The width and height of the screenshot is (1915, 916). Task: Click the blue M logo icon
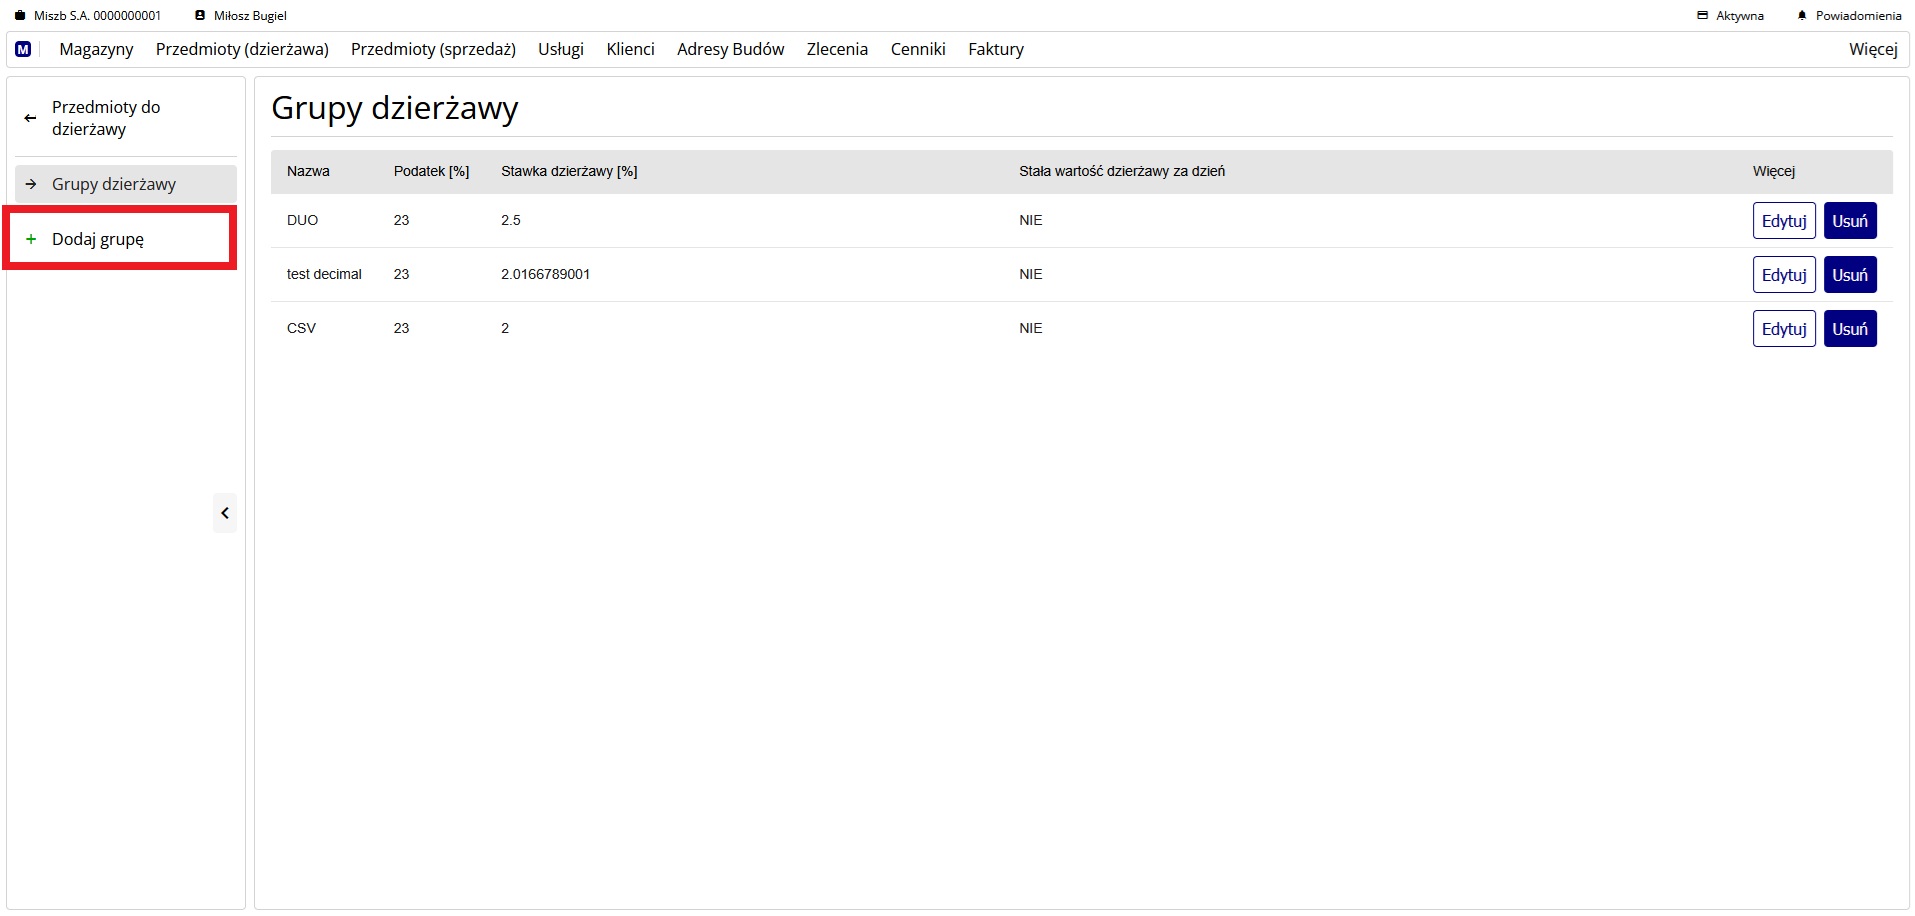[23, 49]
